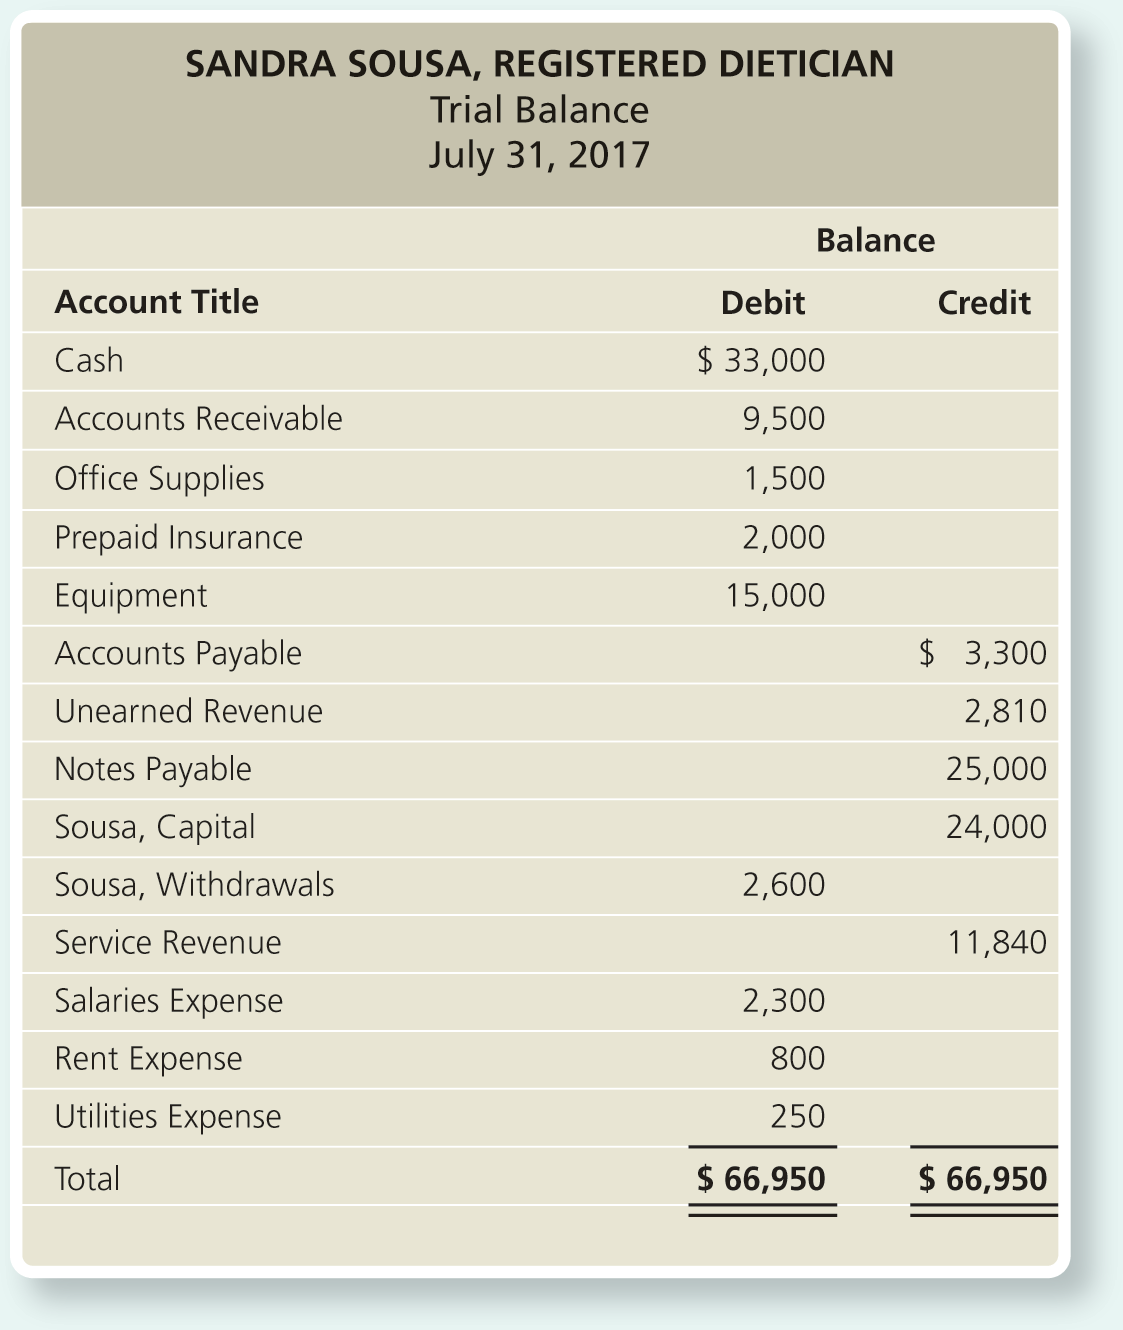Select the Credit column header

(984, 302)
